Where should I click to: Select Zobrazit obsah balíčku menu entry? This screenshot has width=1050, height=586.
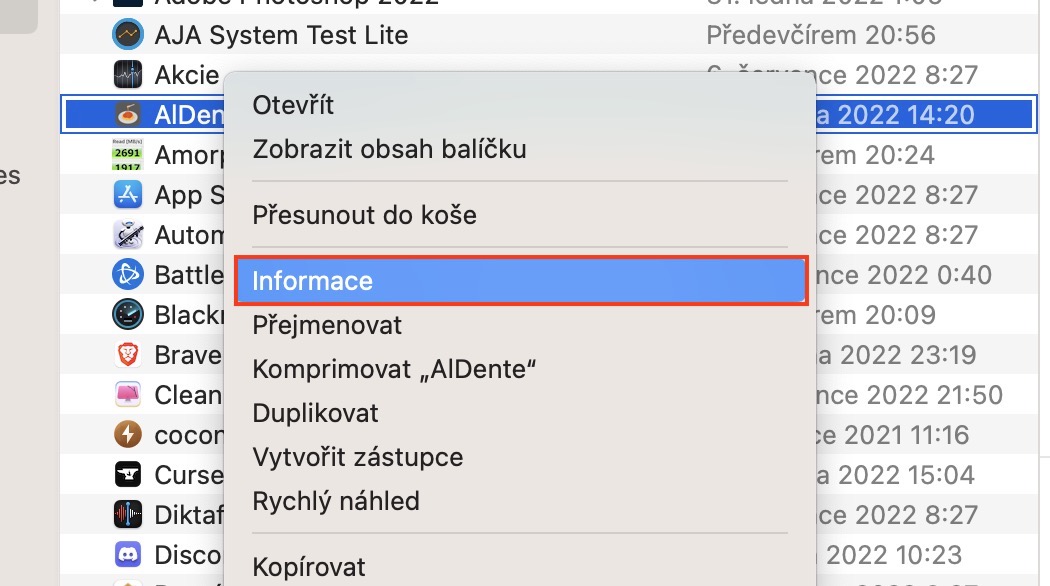(x=389, y=149)
